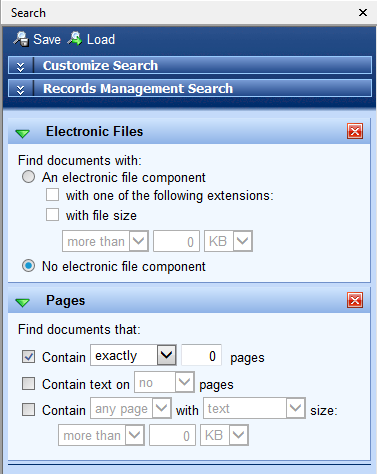Viewport: 377px width, 474px height.
Task: Collapse Pages section using green triangle
Action: click(23, 302)
